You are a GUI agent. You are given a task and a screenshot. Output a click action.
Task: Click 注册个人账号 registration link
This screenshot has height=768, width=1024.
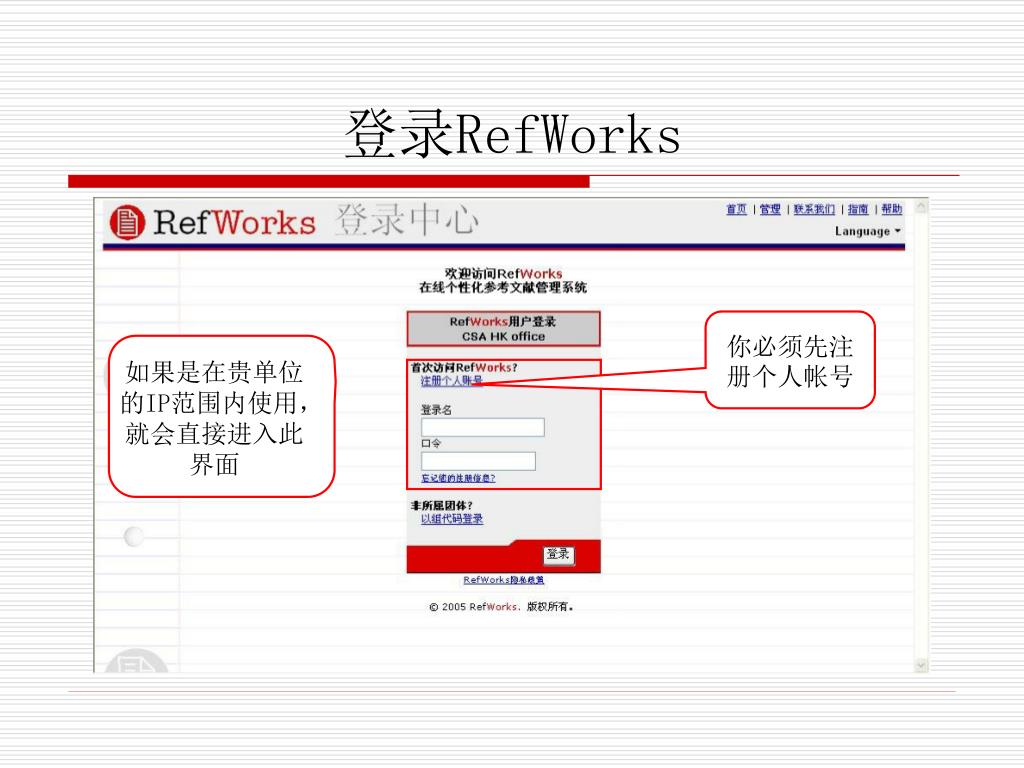tap(451, 381)
